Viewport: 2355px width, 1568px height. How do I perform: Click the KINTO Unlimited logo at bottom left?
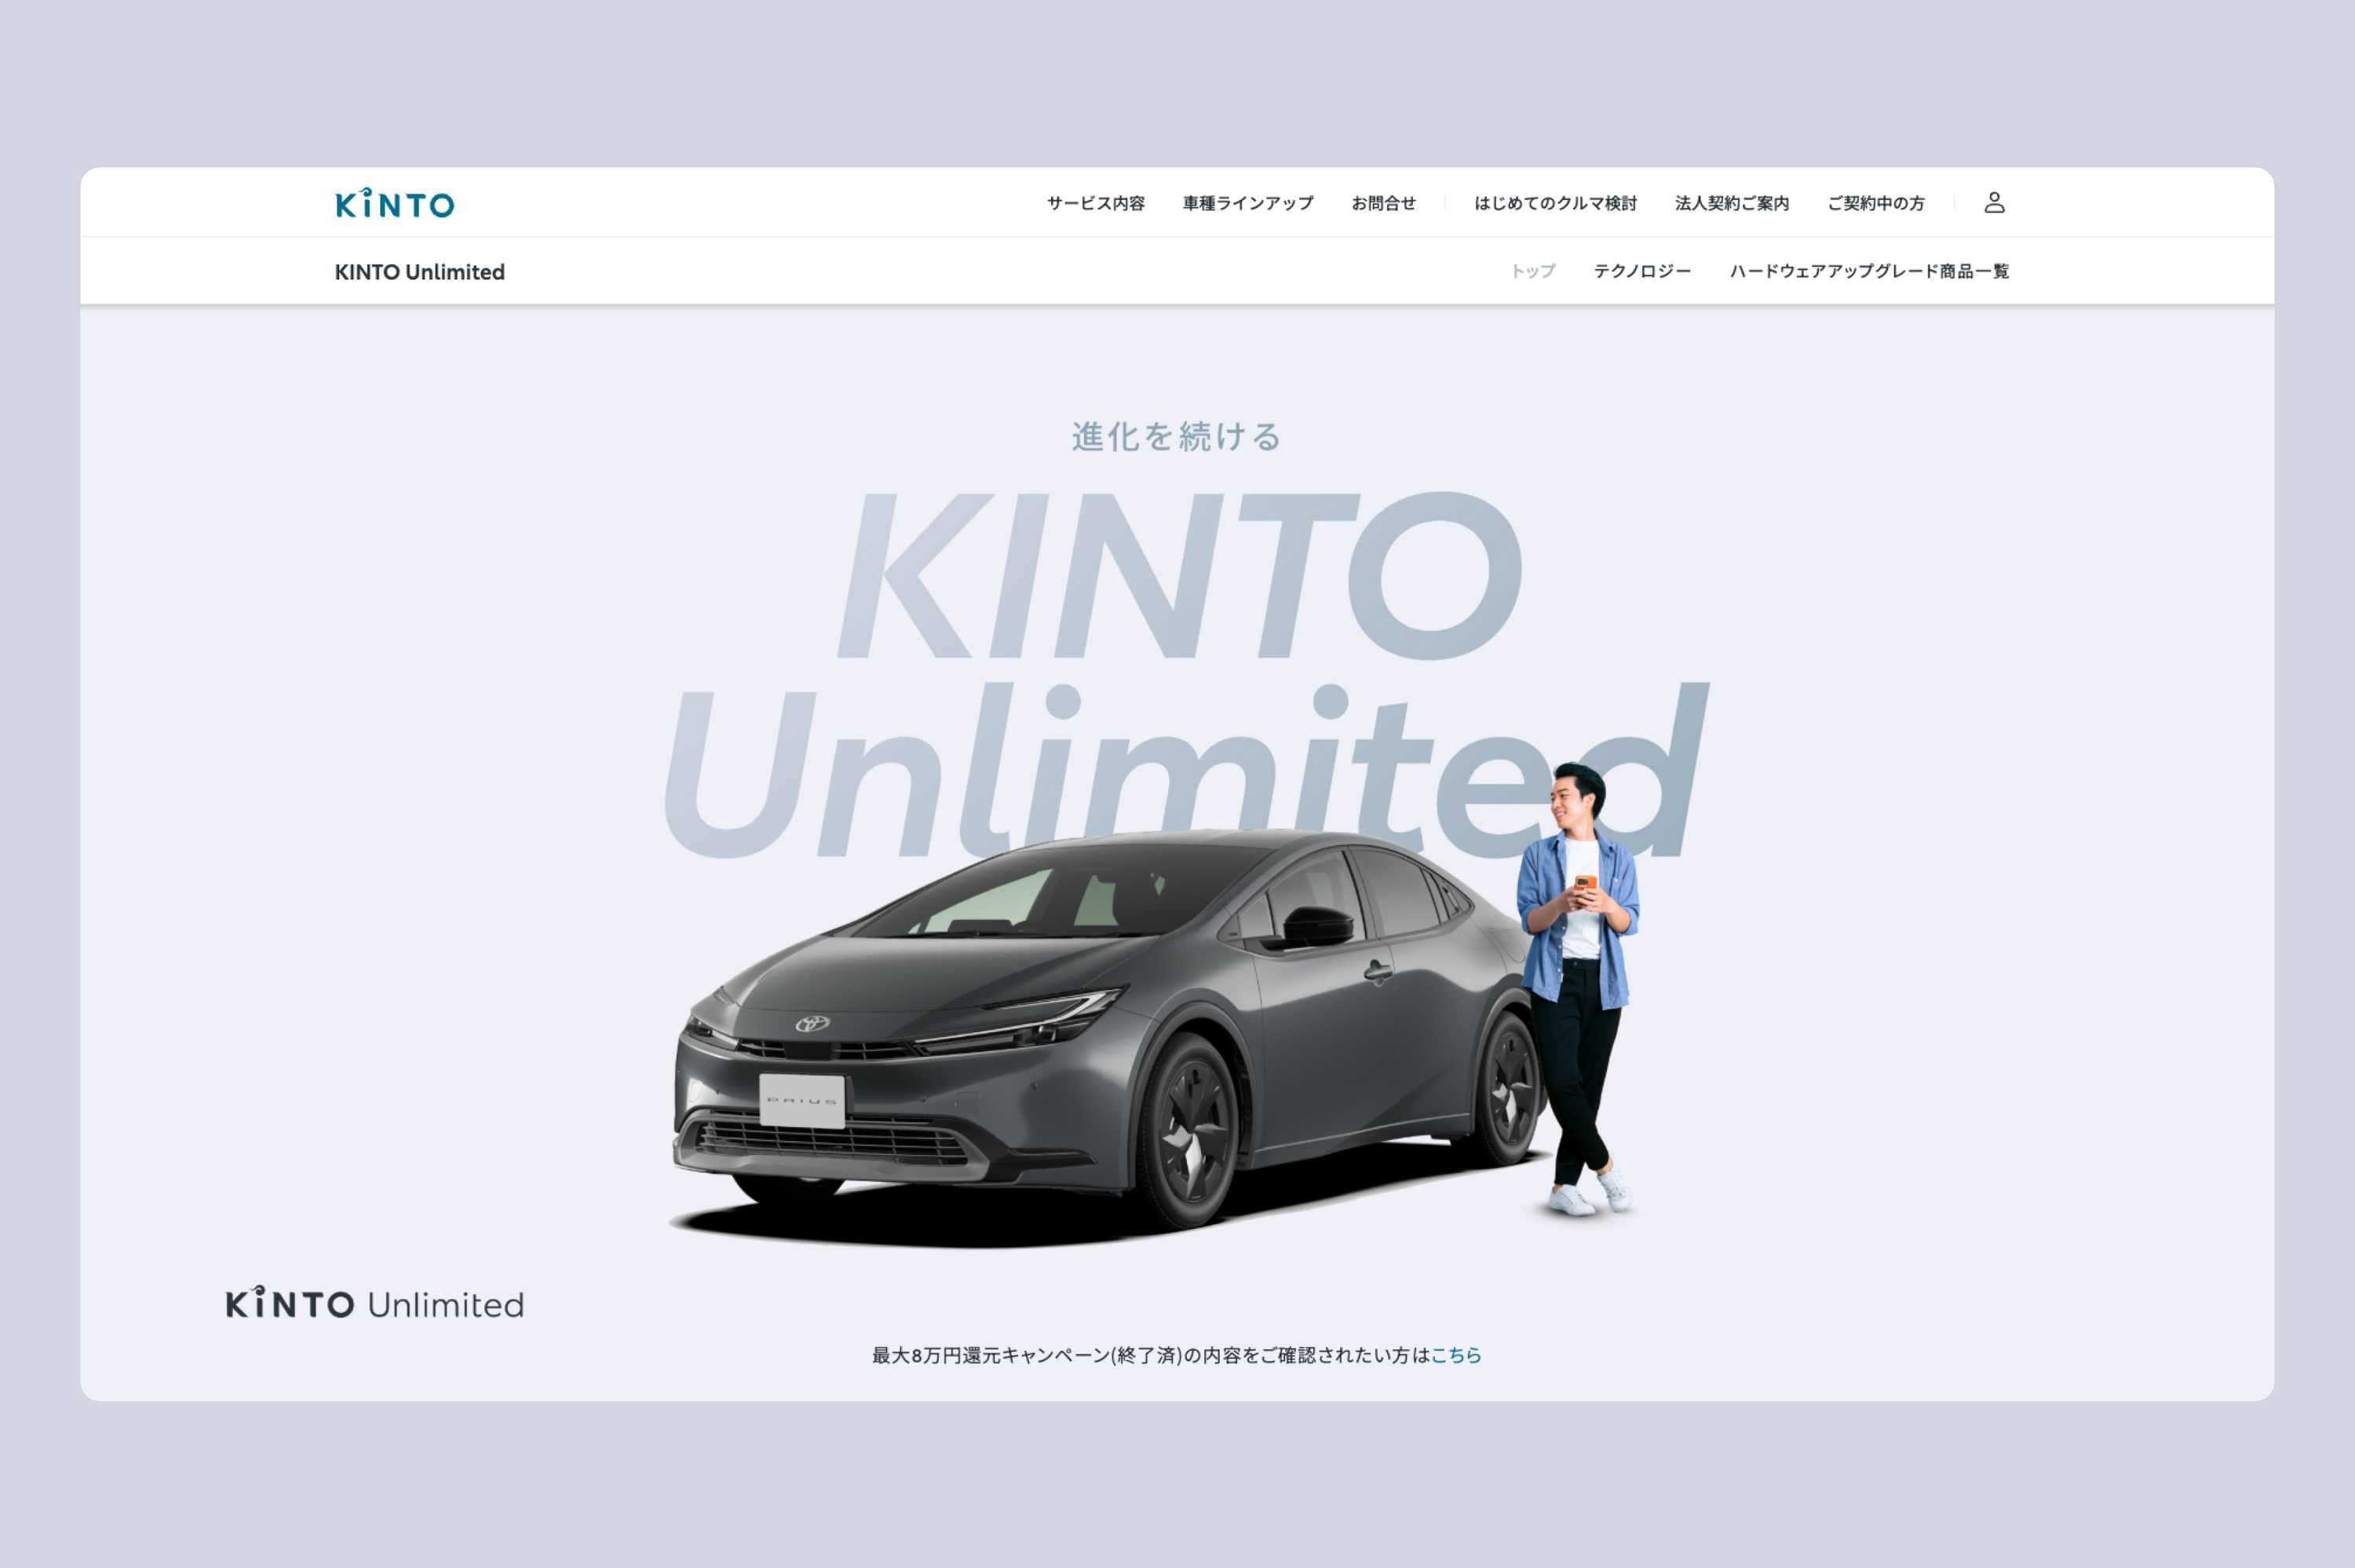pos(375,1303)
